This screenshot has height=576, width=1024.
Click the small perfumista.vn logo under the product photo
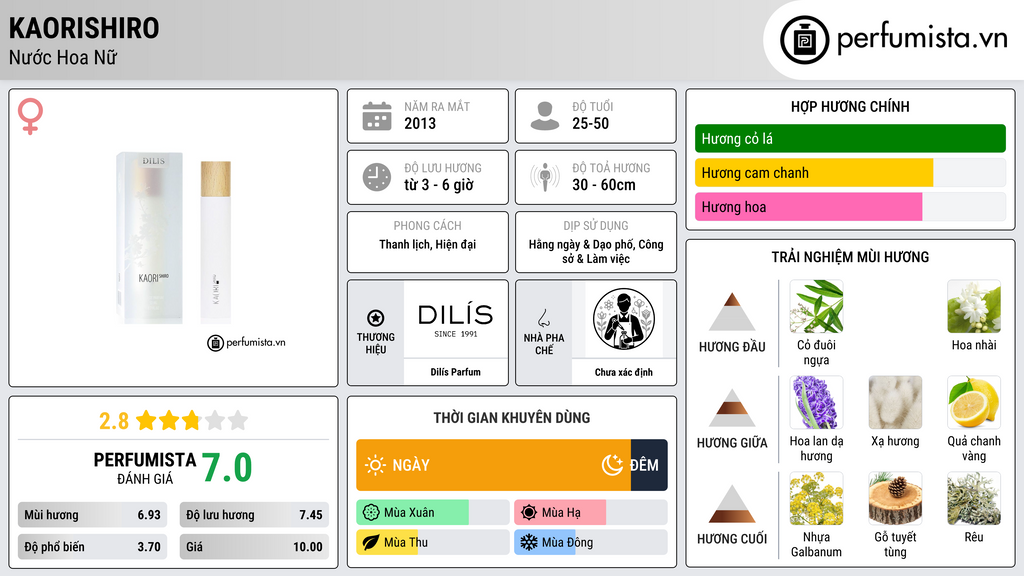(x=246, y=342)
